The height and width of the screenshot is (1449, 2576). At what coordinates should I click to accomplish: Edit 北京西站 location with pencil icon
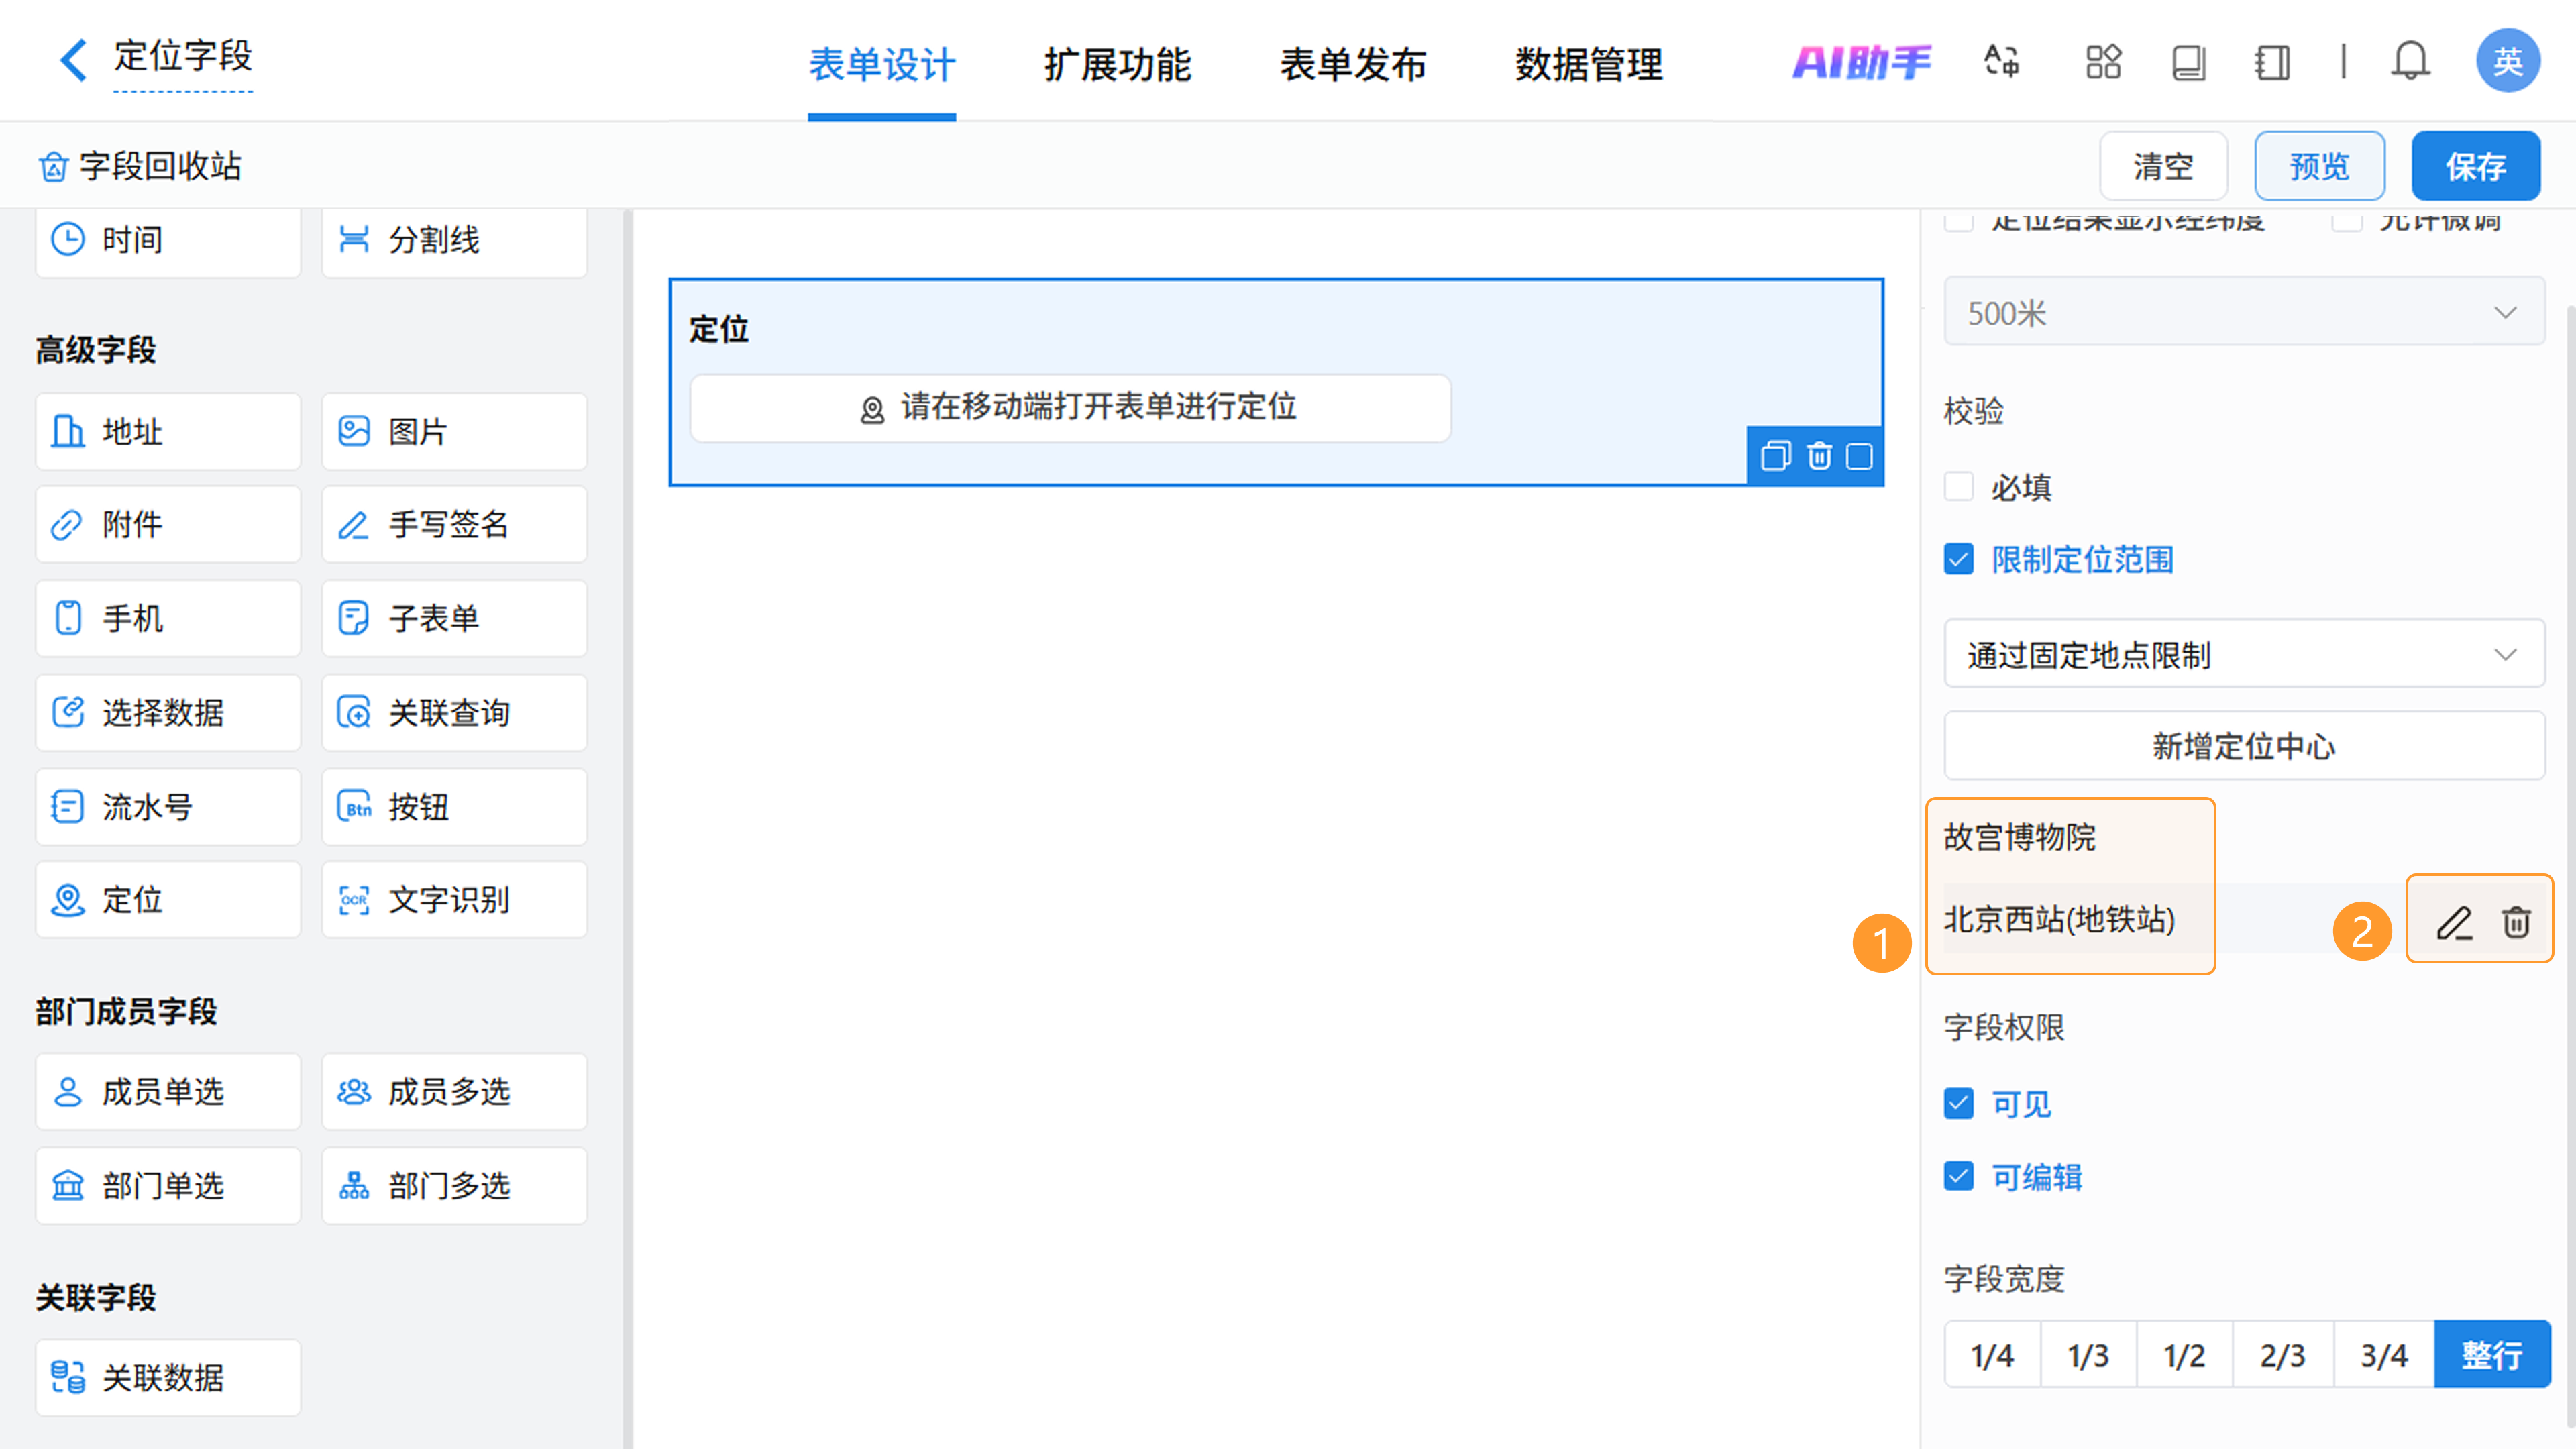2454,922
